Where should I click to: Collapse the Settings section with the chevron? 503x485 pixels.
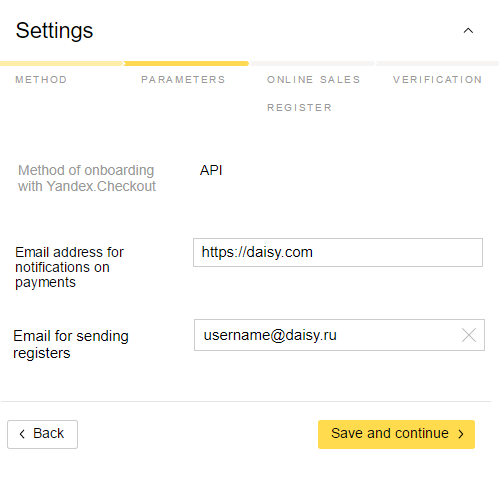[x=468, y=31]
